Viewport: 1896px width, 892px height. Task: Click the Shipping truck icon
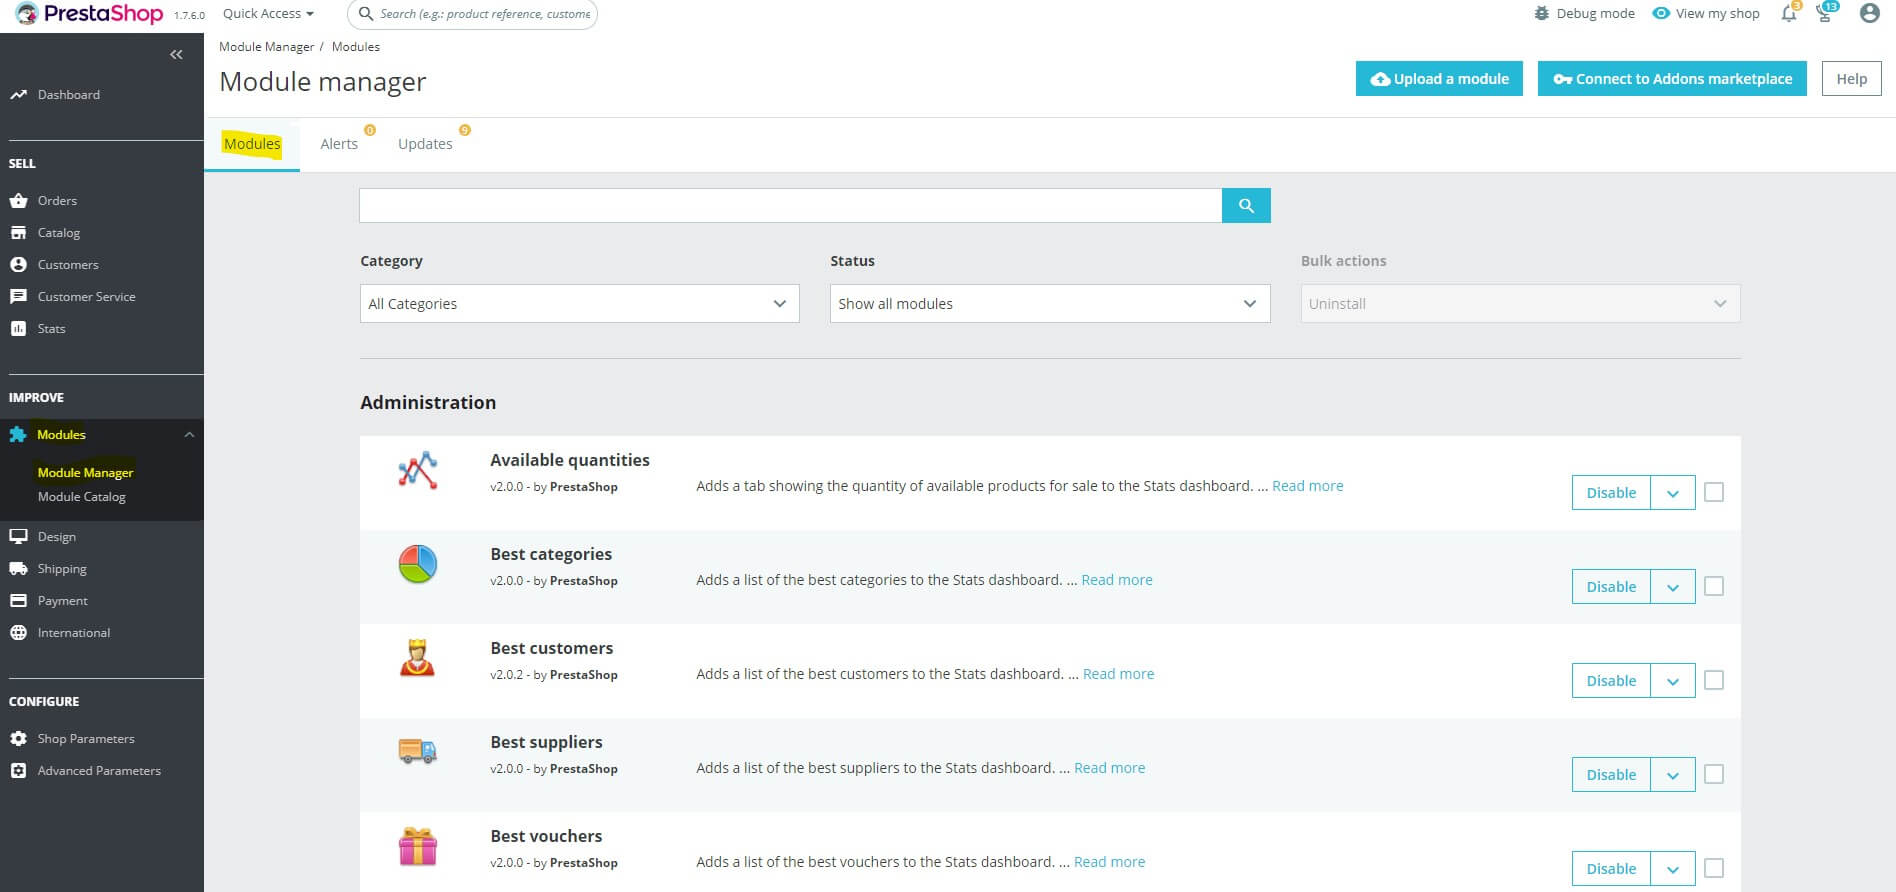[18, 569]
